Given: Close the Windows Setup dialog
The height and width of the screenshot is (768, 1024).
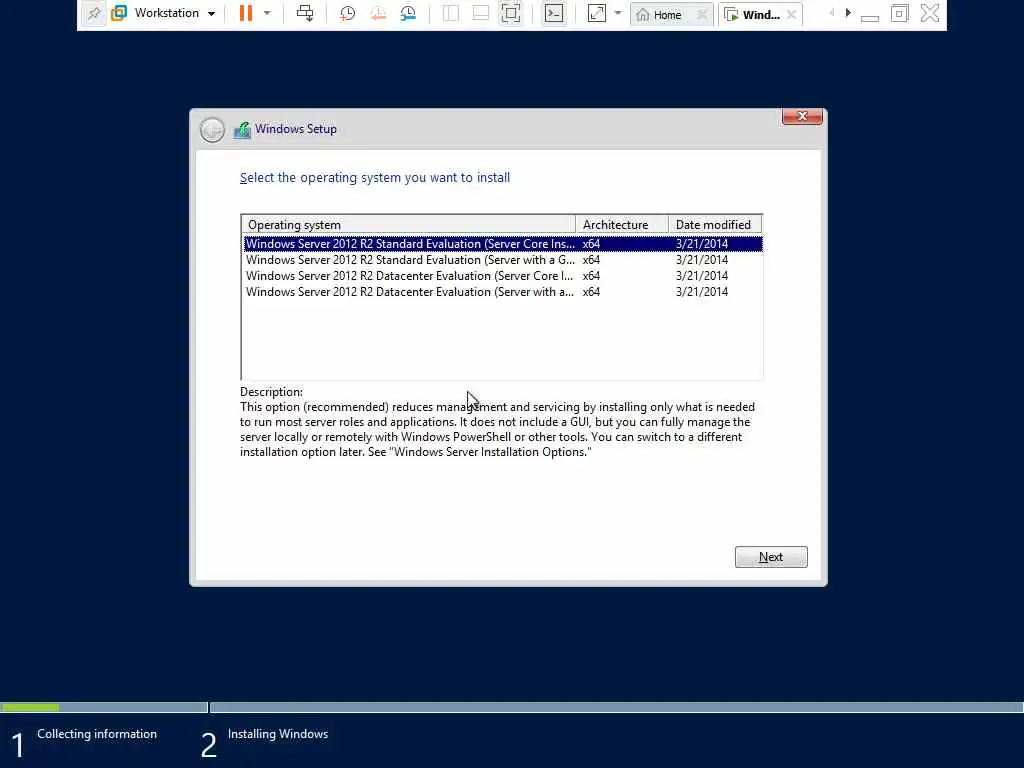Looking at the screenshot, I should tap(802, 116).
